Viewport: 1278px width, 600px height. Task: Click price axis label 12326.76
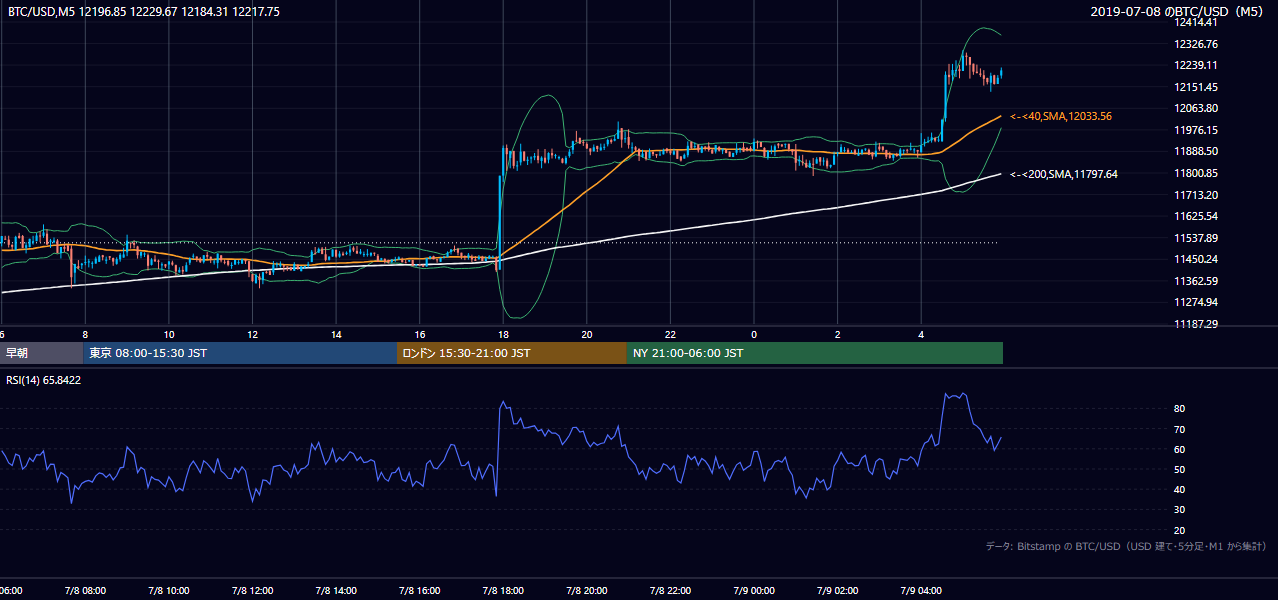(1195, 44)
